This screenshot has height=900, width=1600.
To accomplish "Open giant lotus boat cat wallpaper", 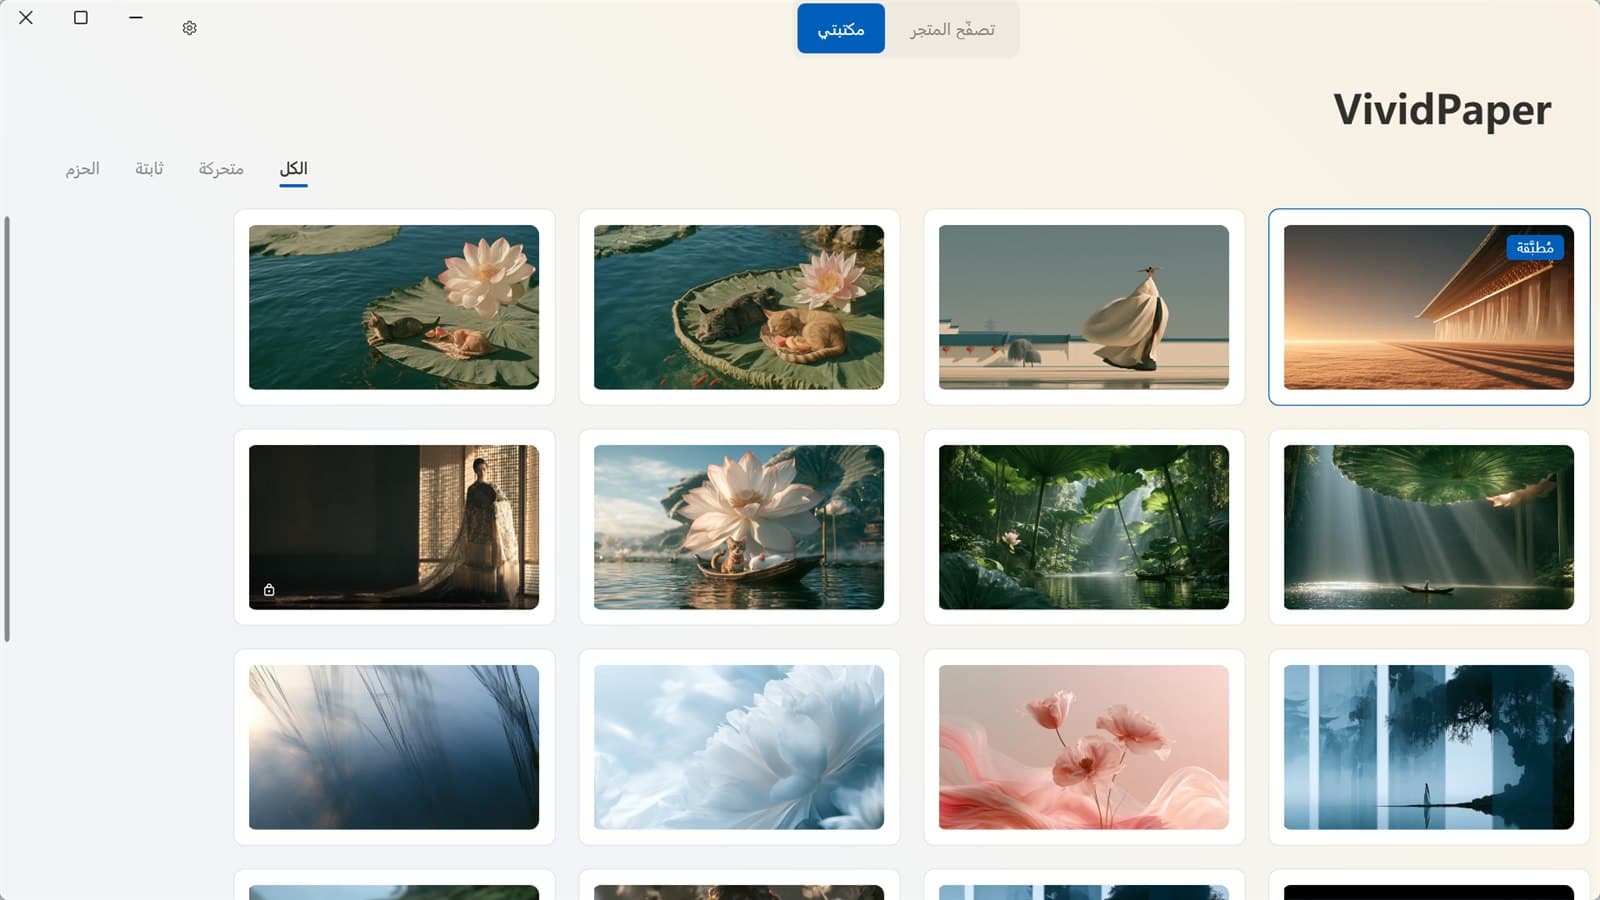I will (739, 527).
